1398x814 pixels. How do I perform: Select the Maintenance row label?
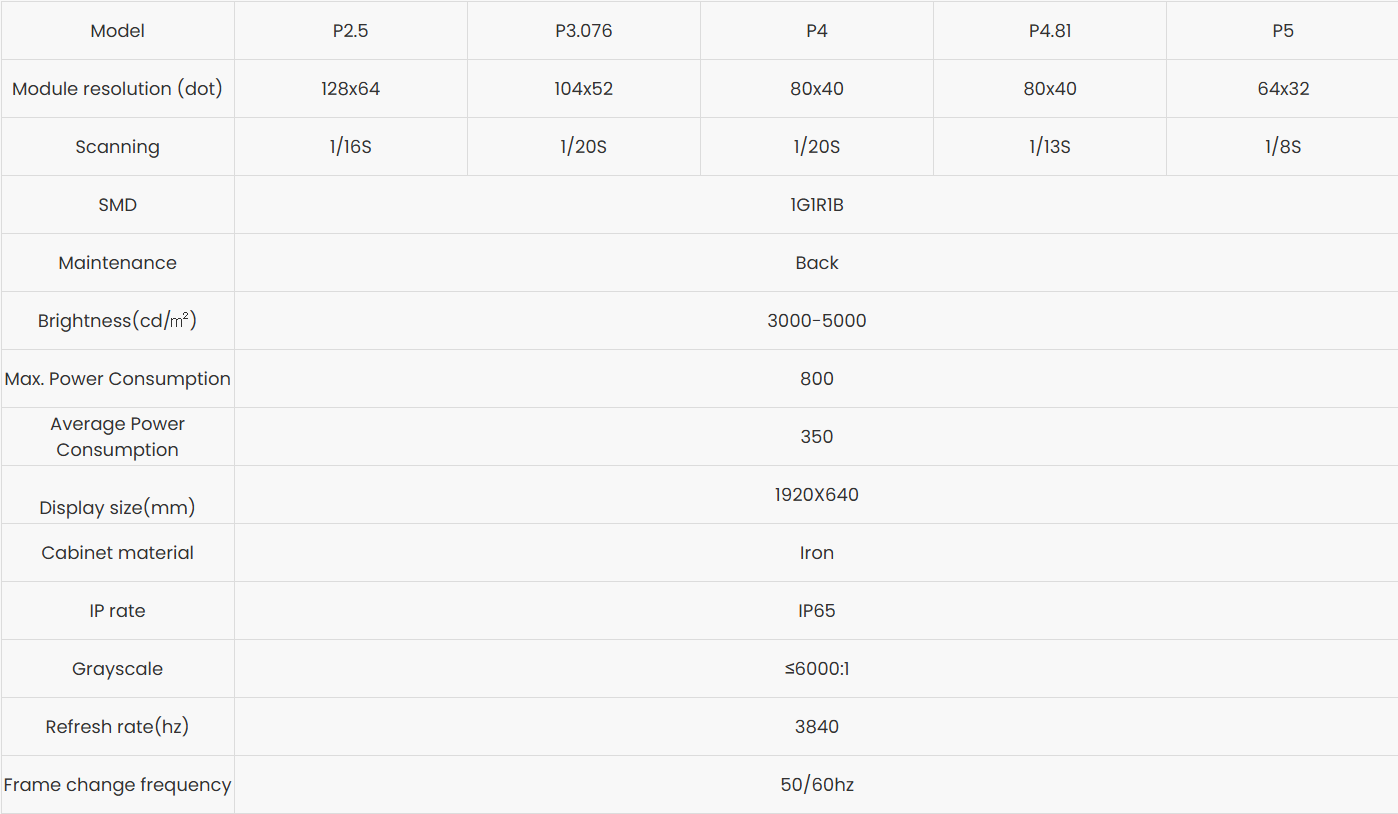click(117, 263)
